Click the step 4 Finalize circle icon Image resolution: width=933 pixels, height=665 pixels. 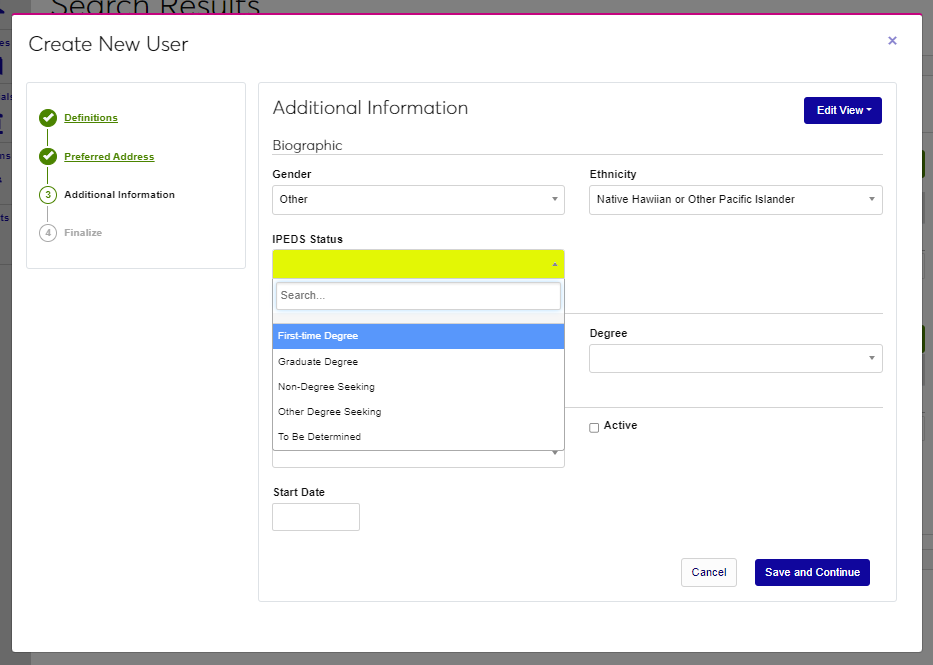(x=48, y=233)
